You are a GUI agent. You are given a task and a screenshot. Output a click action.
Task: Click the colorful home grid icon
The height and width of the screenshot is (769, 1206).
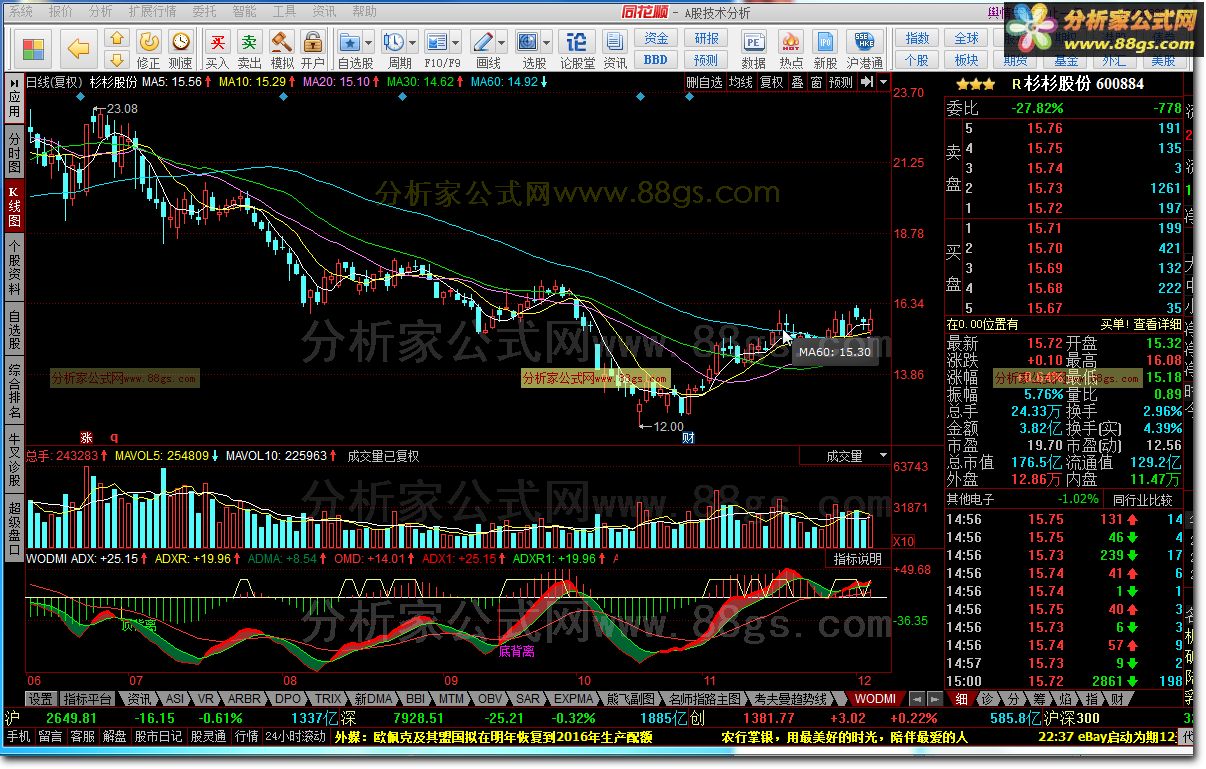[x=33, y=48]
